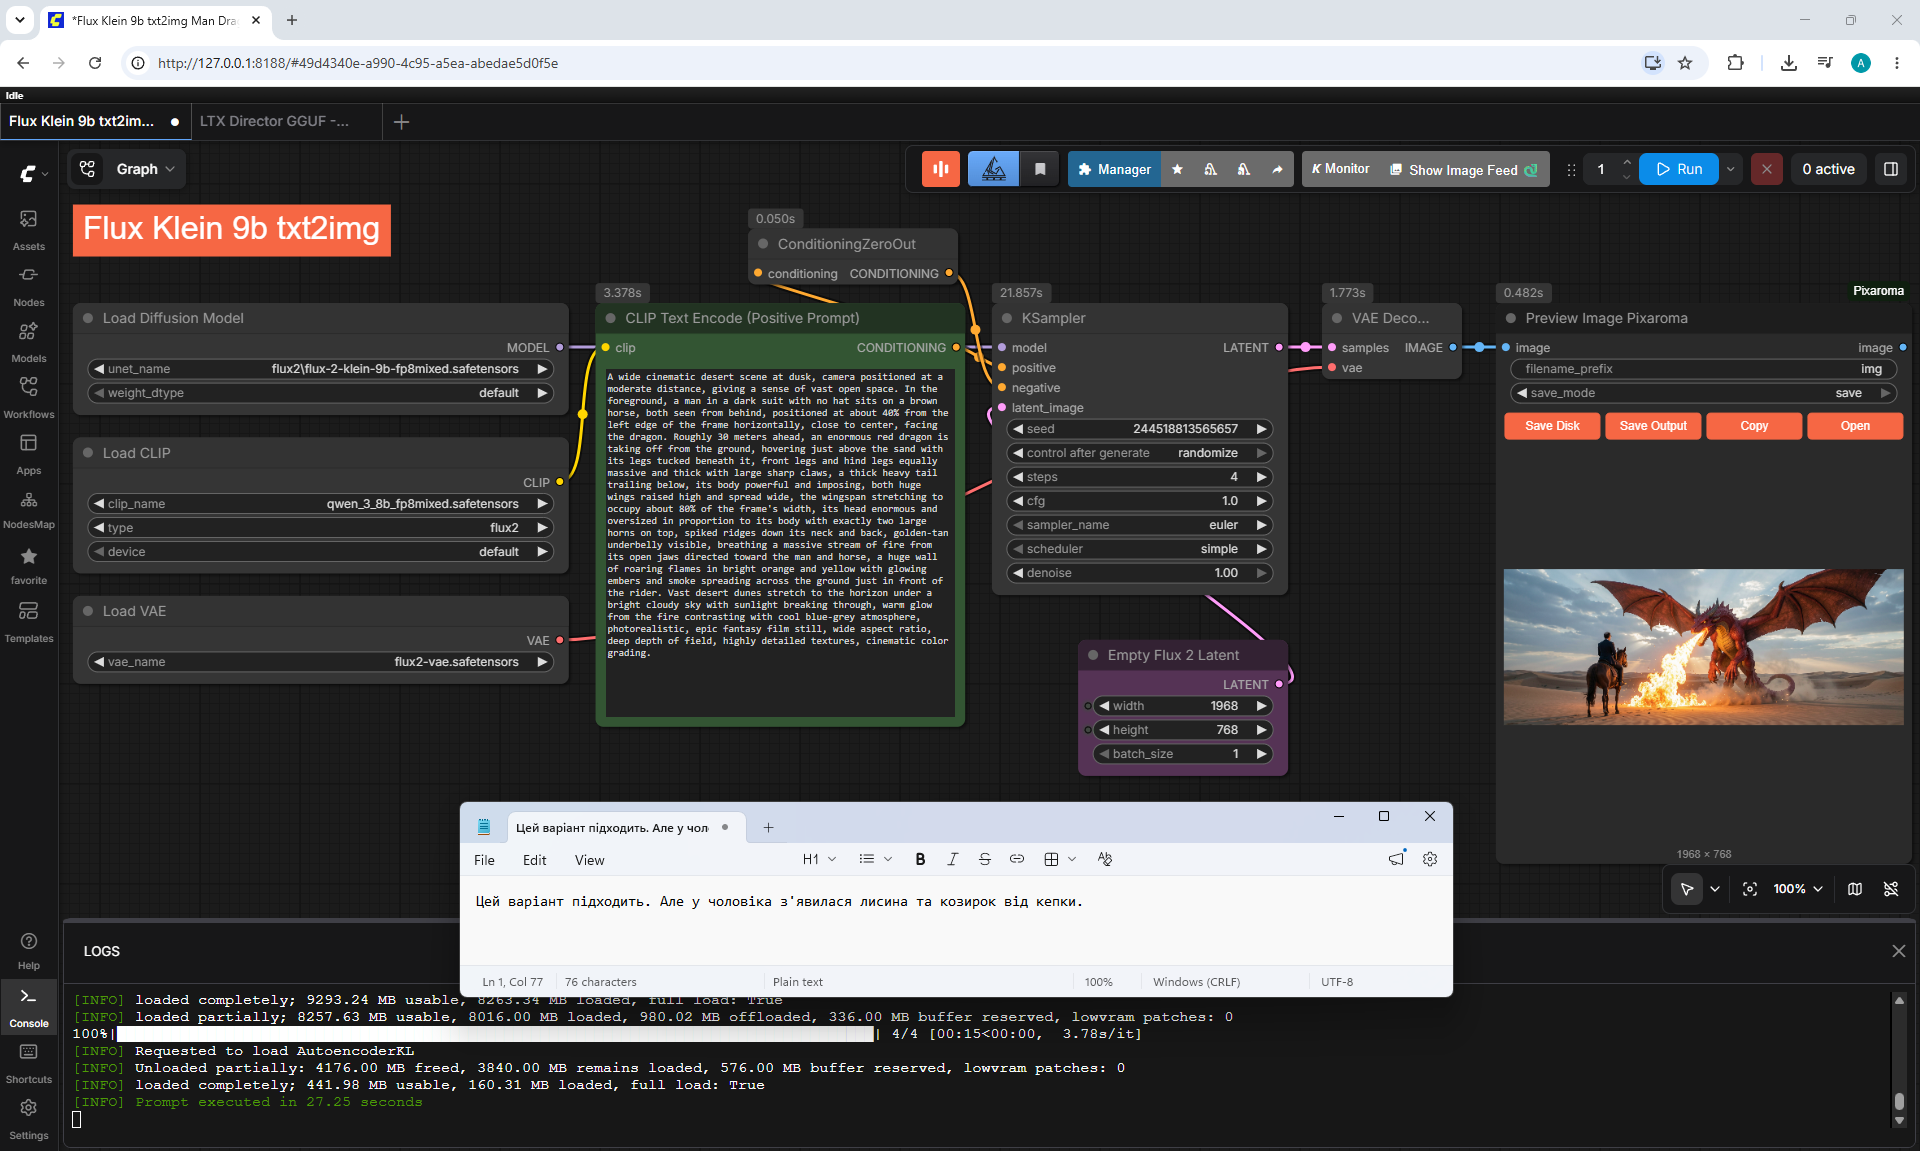Collapse the Load VAE node
The image size is (1920, 1151).
tap(88, 611)
